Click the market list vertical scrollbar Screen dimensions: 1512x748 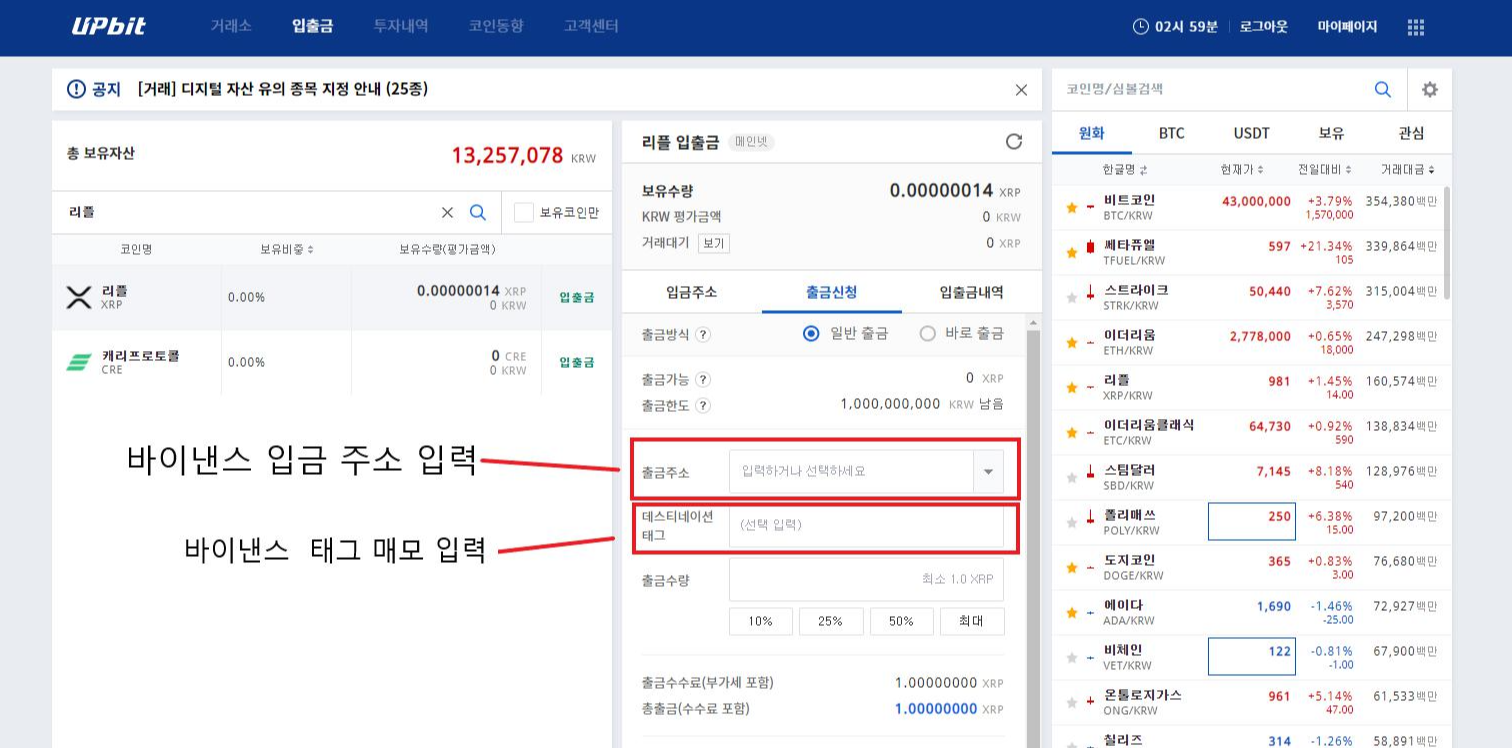1446,243
